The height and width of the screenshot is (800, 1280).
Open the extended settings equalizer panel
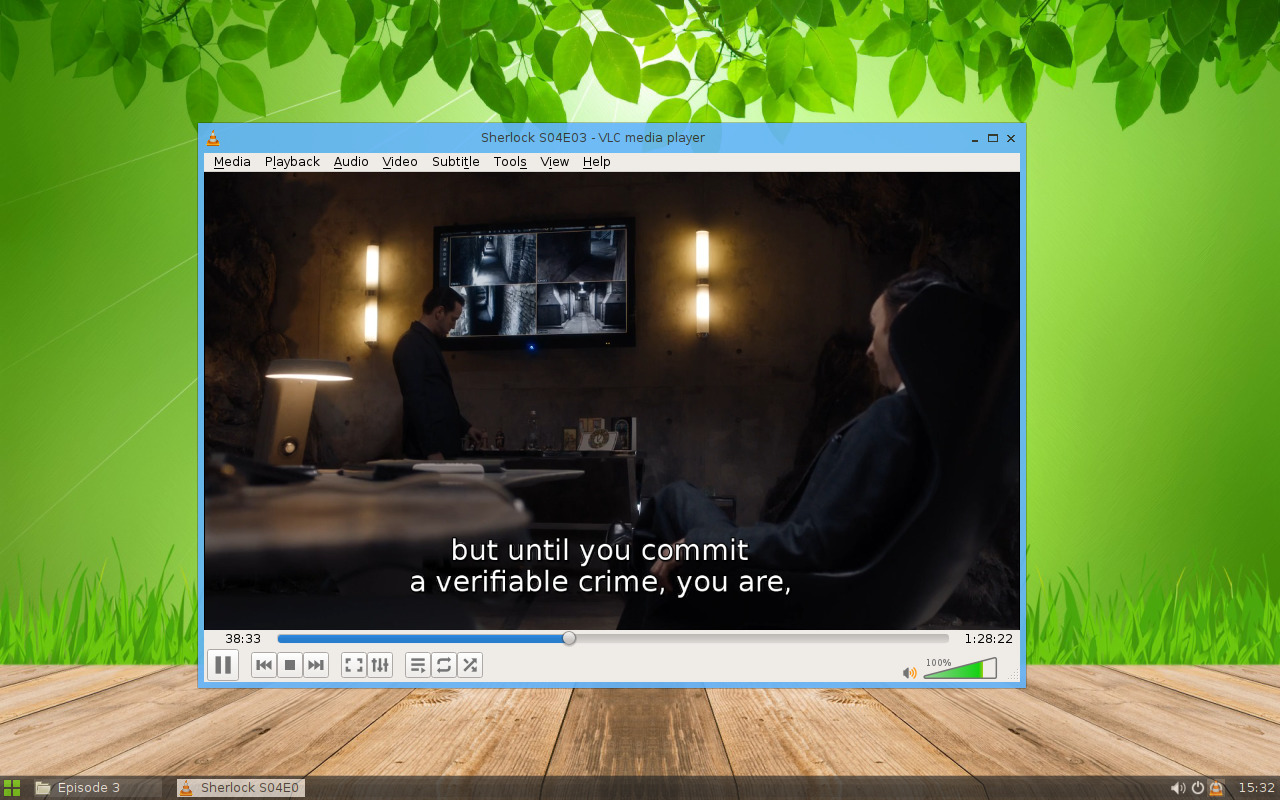380,664
